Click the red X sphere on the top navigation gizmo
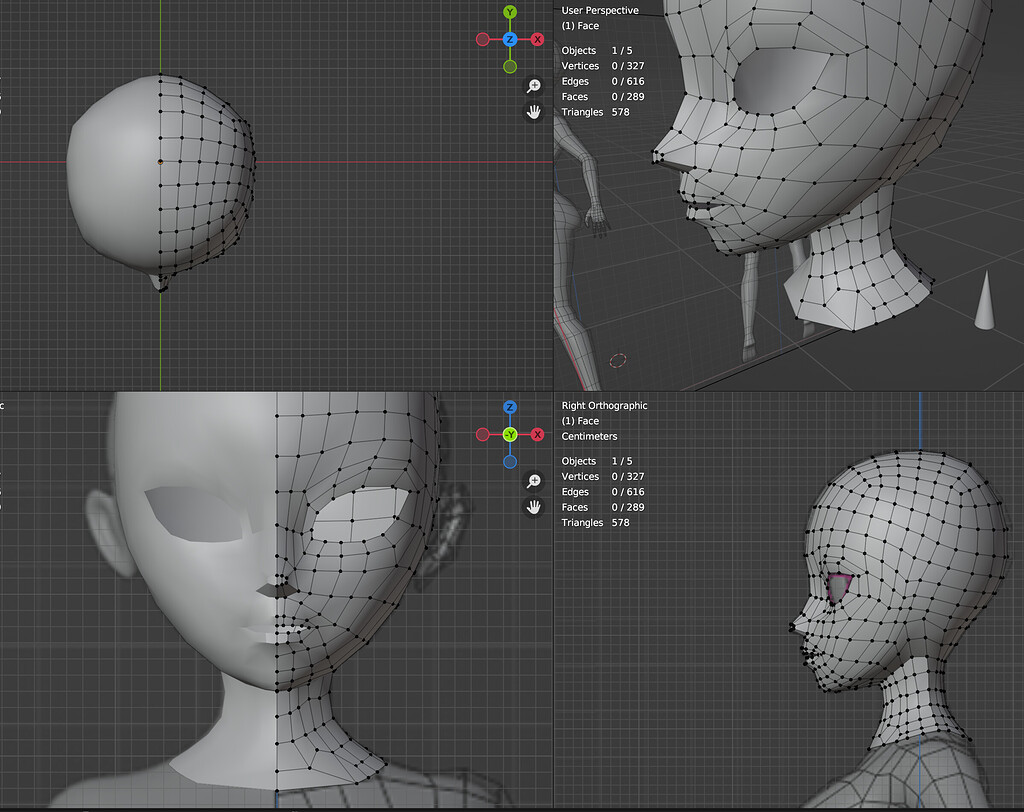Screen dimensions: 1024x812 click(x=538, y=38)
